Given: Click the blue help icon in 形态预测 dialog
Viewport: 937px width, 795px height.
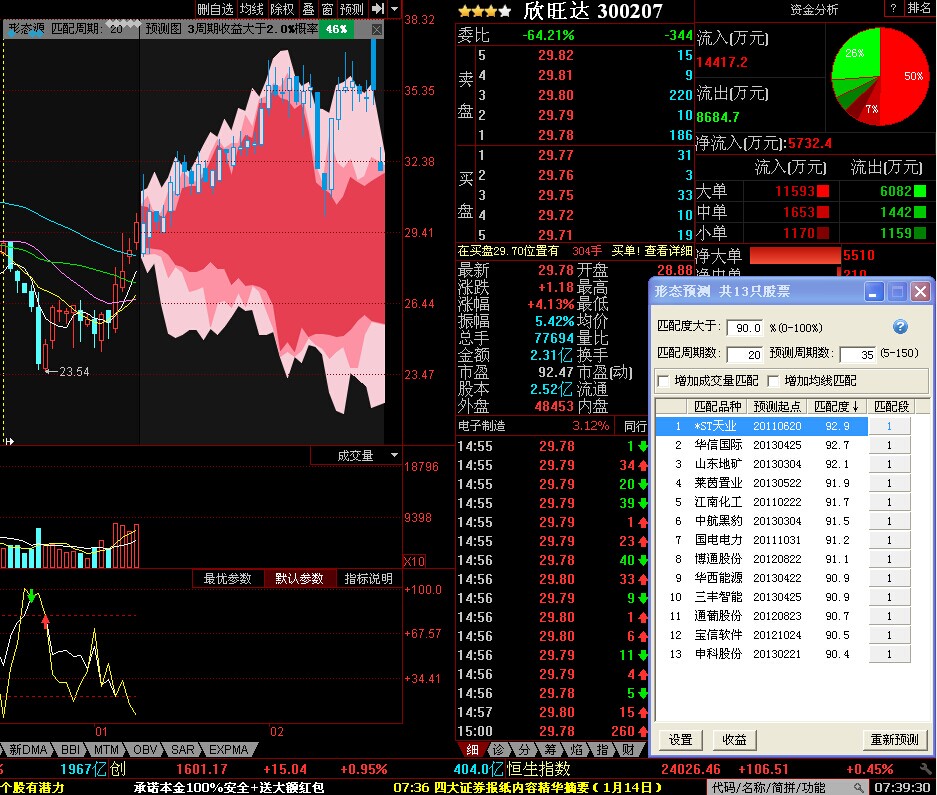Looking at the screenshot, I should pyautogui.click(x=900, y=326).
